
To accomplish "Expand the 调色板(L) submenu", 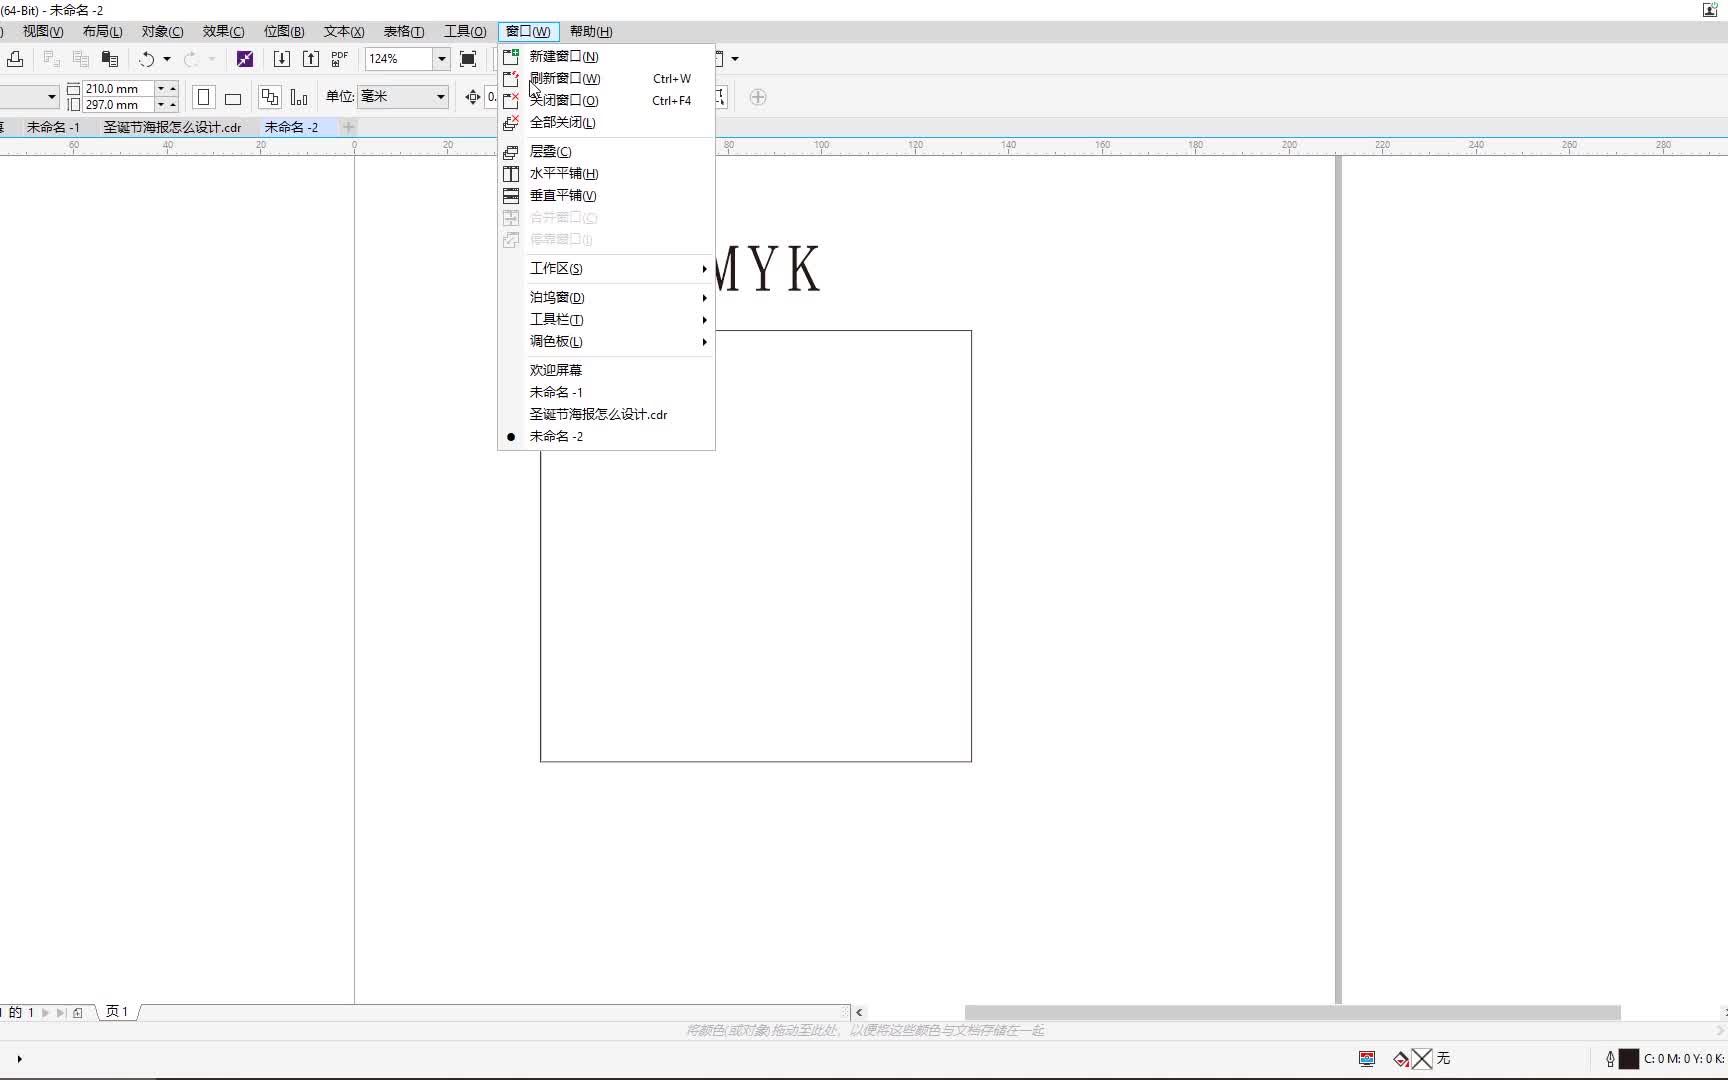I will (606, 342).
